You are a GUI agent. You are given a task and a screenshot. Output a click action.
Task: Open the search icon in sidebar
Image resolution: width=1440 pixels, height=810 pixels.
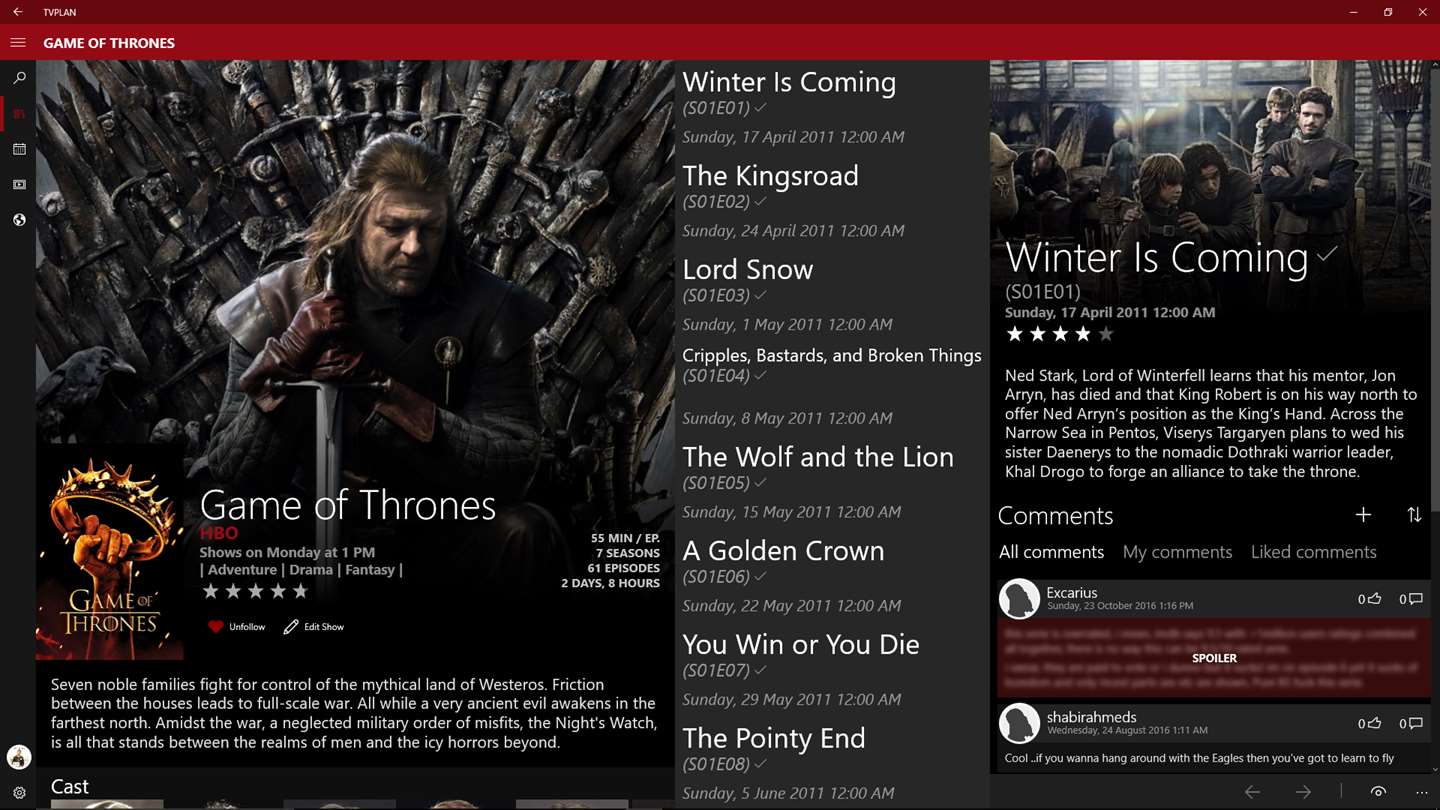[18, 78]
